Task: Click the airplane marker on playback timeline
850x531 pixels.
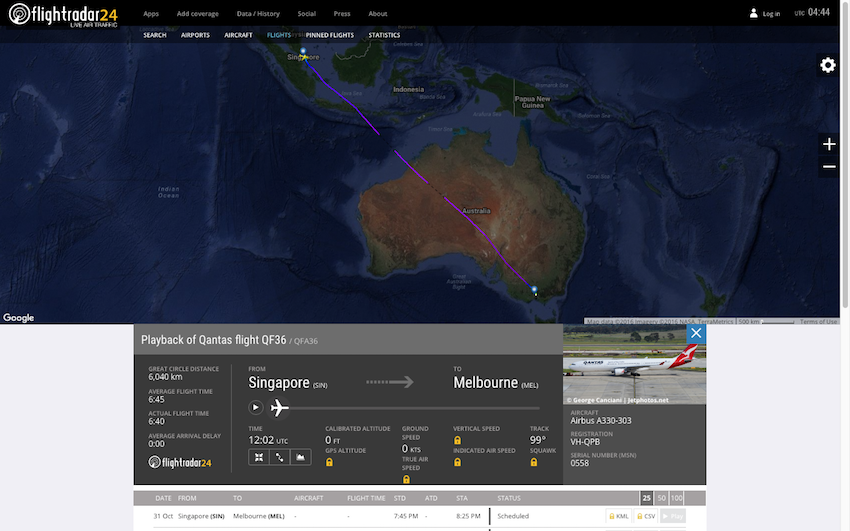Action: (x=279, y=407)
